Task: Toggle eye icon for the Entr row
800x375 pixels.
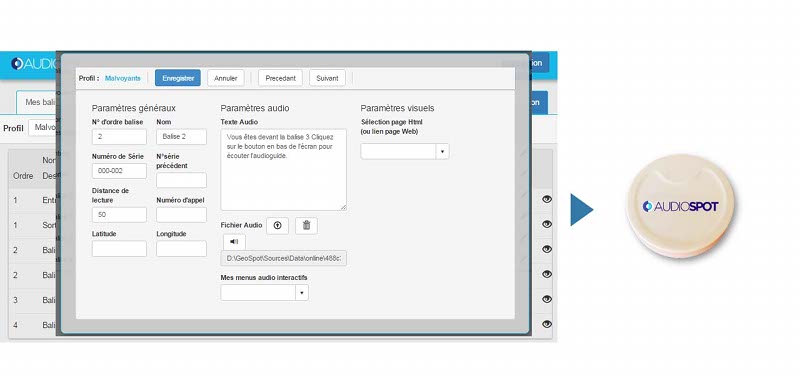Action: (x=547, y=199)
